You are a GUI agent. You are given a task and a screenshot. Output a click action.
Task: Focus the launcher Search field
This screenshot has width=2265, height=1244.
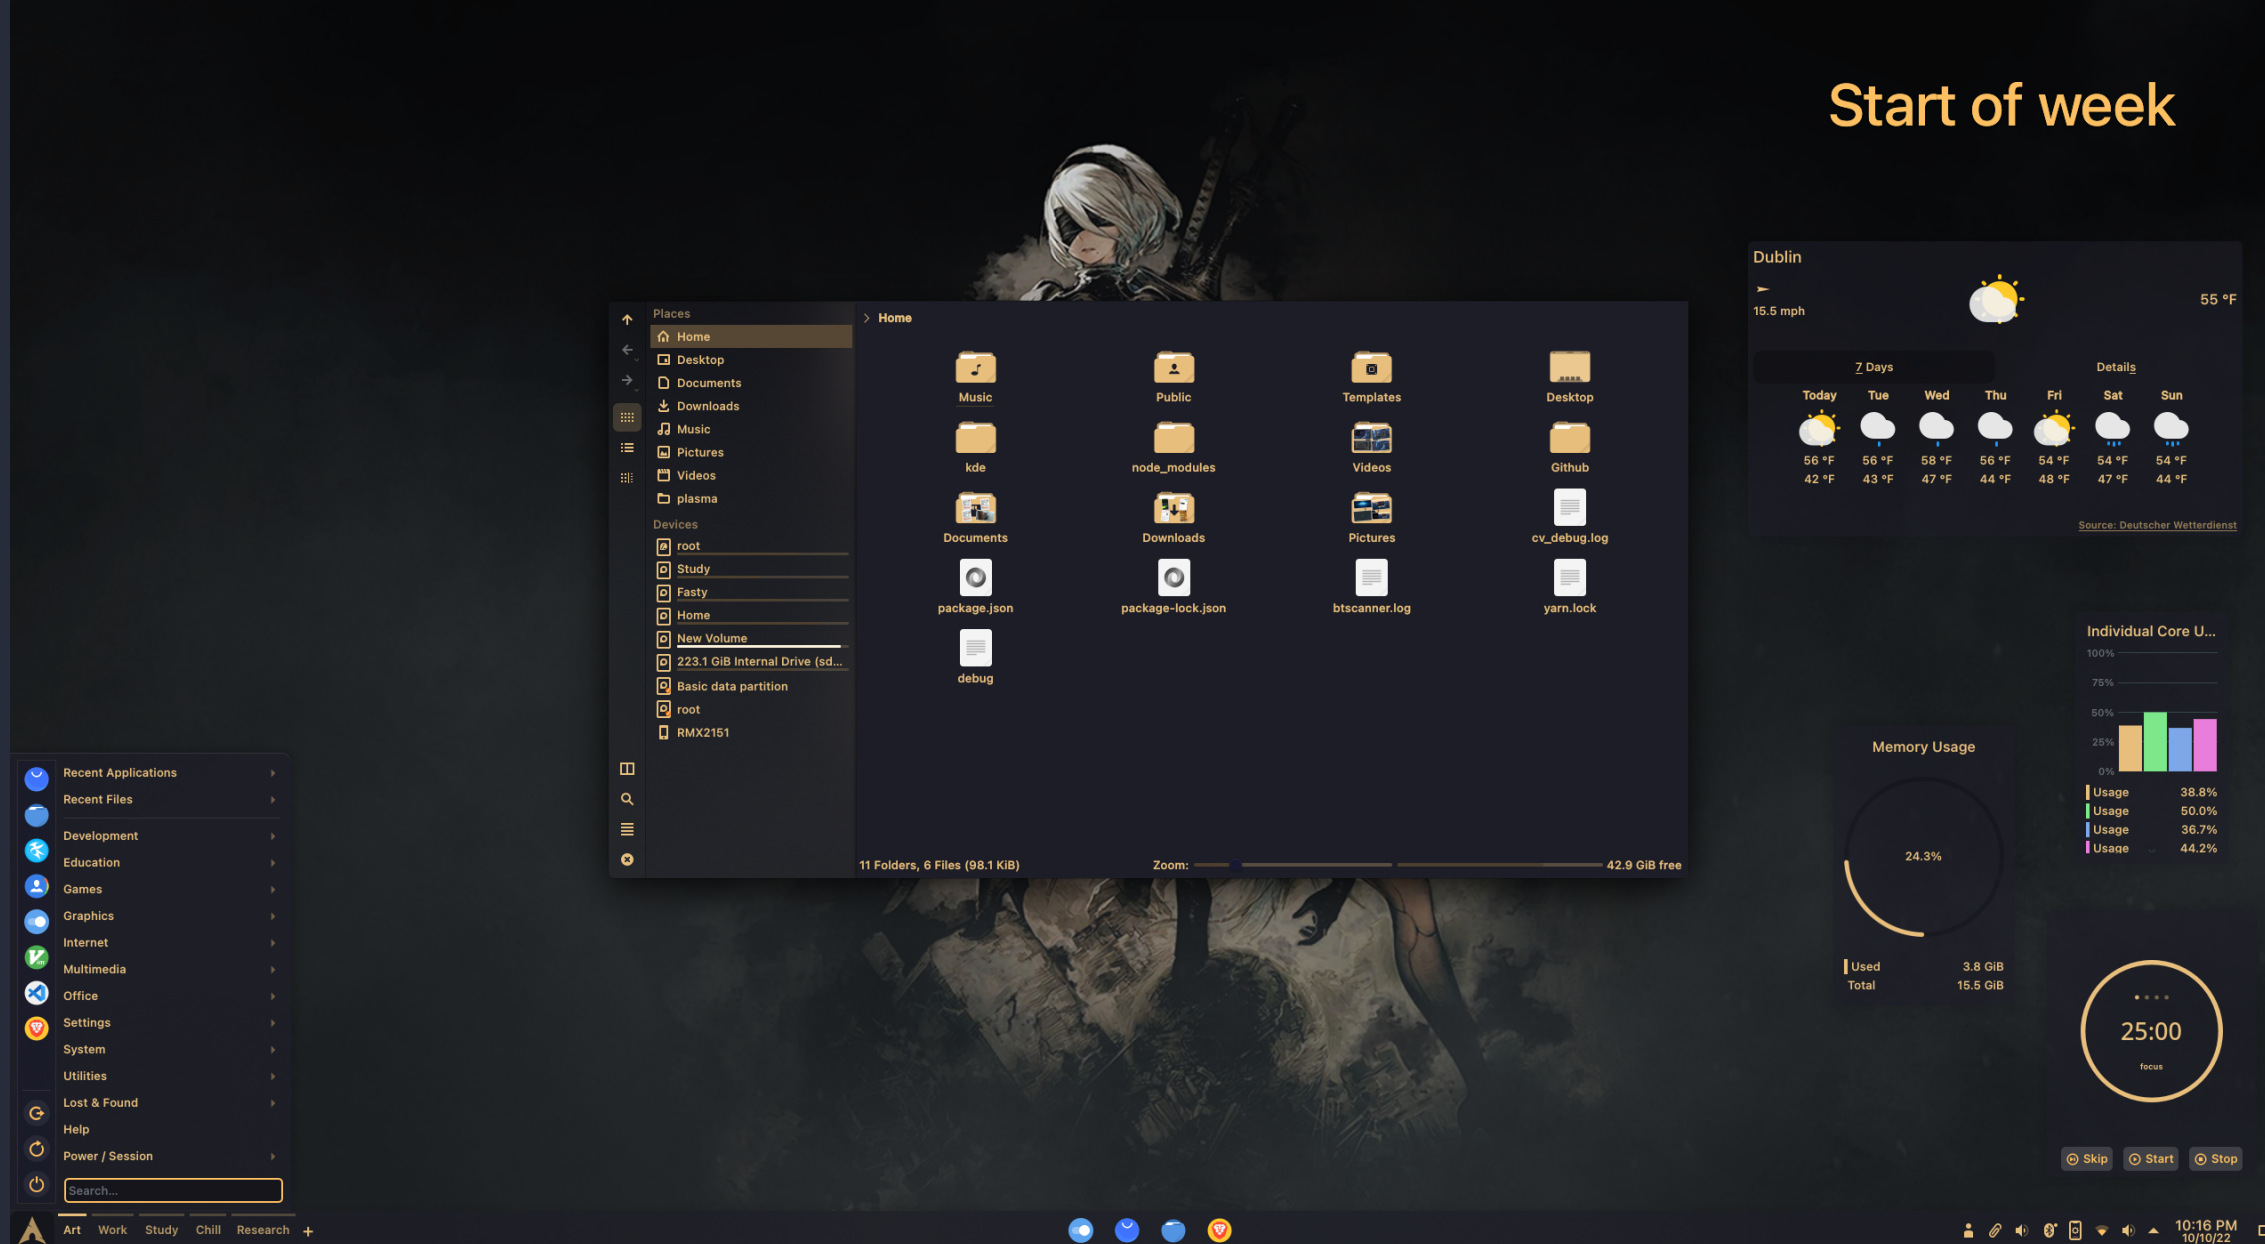pyautogui.click(x=173, y=1190)
